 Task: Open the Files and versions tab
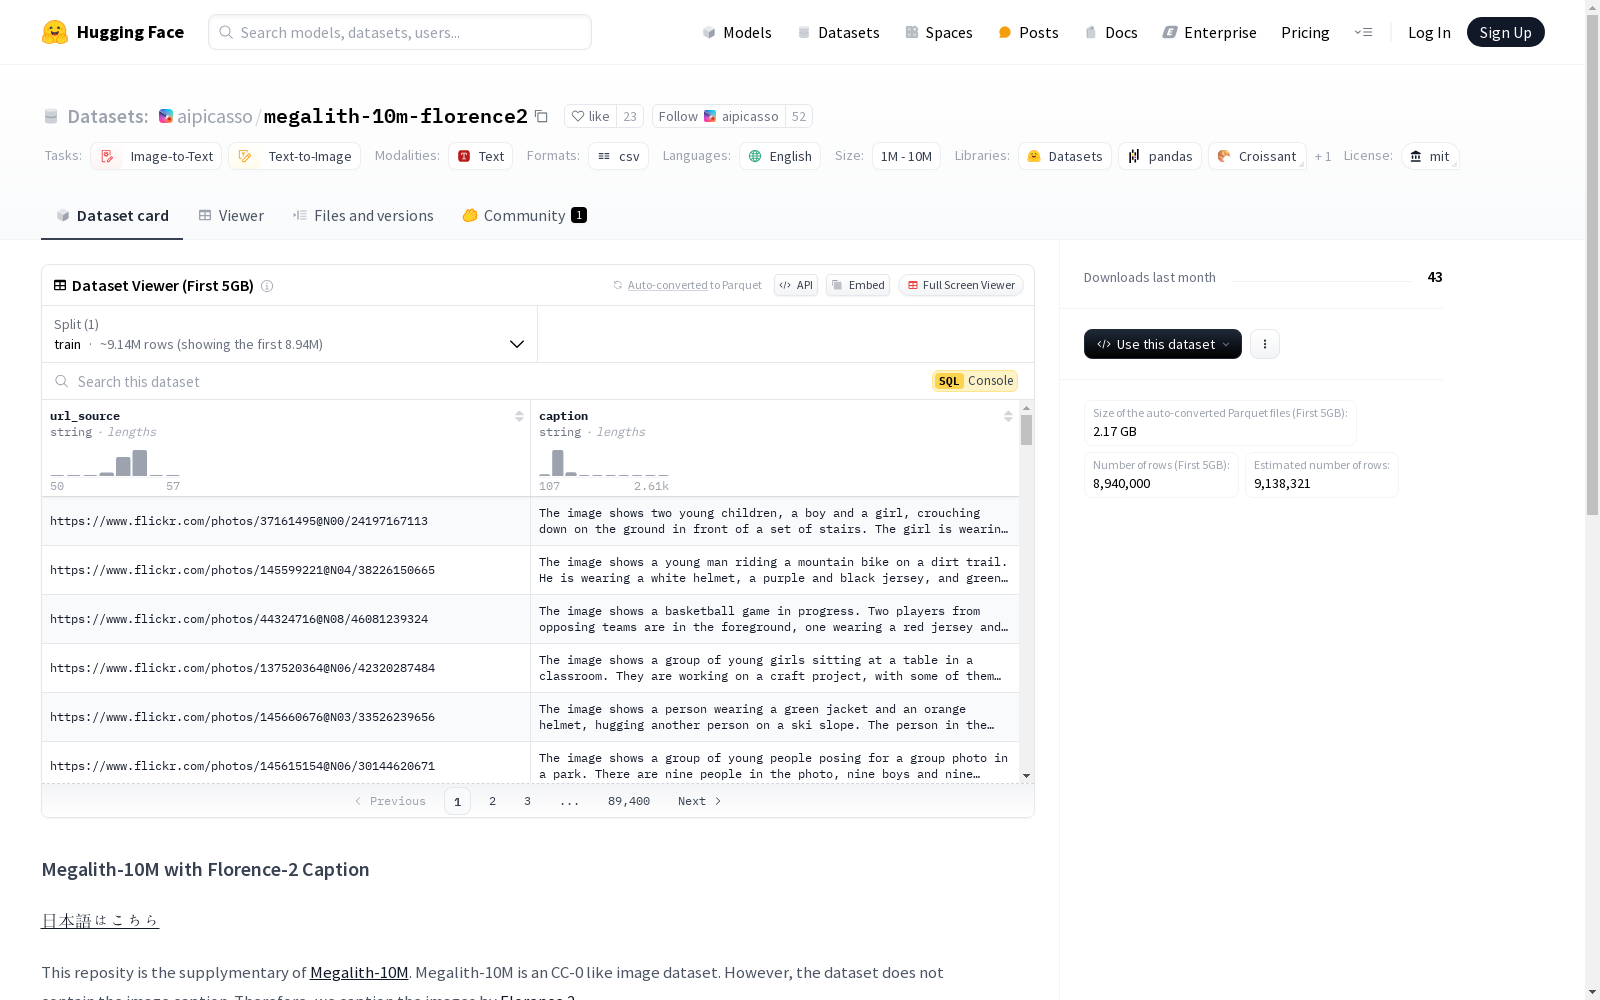(363, 215)
